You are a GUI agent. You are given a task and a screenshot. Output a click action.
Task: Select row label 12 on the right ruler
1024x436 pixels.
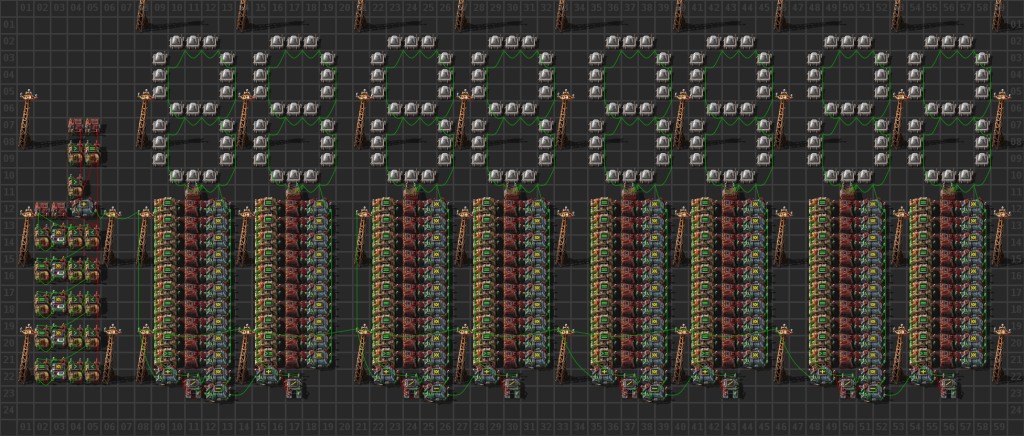[1015, 212]
